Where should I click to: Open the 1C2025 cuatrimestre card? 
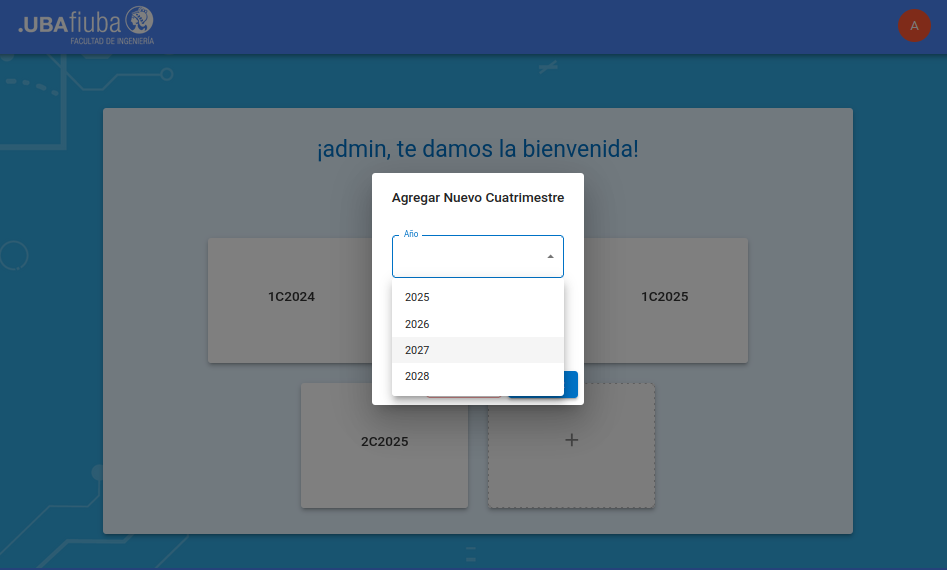665,297
